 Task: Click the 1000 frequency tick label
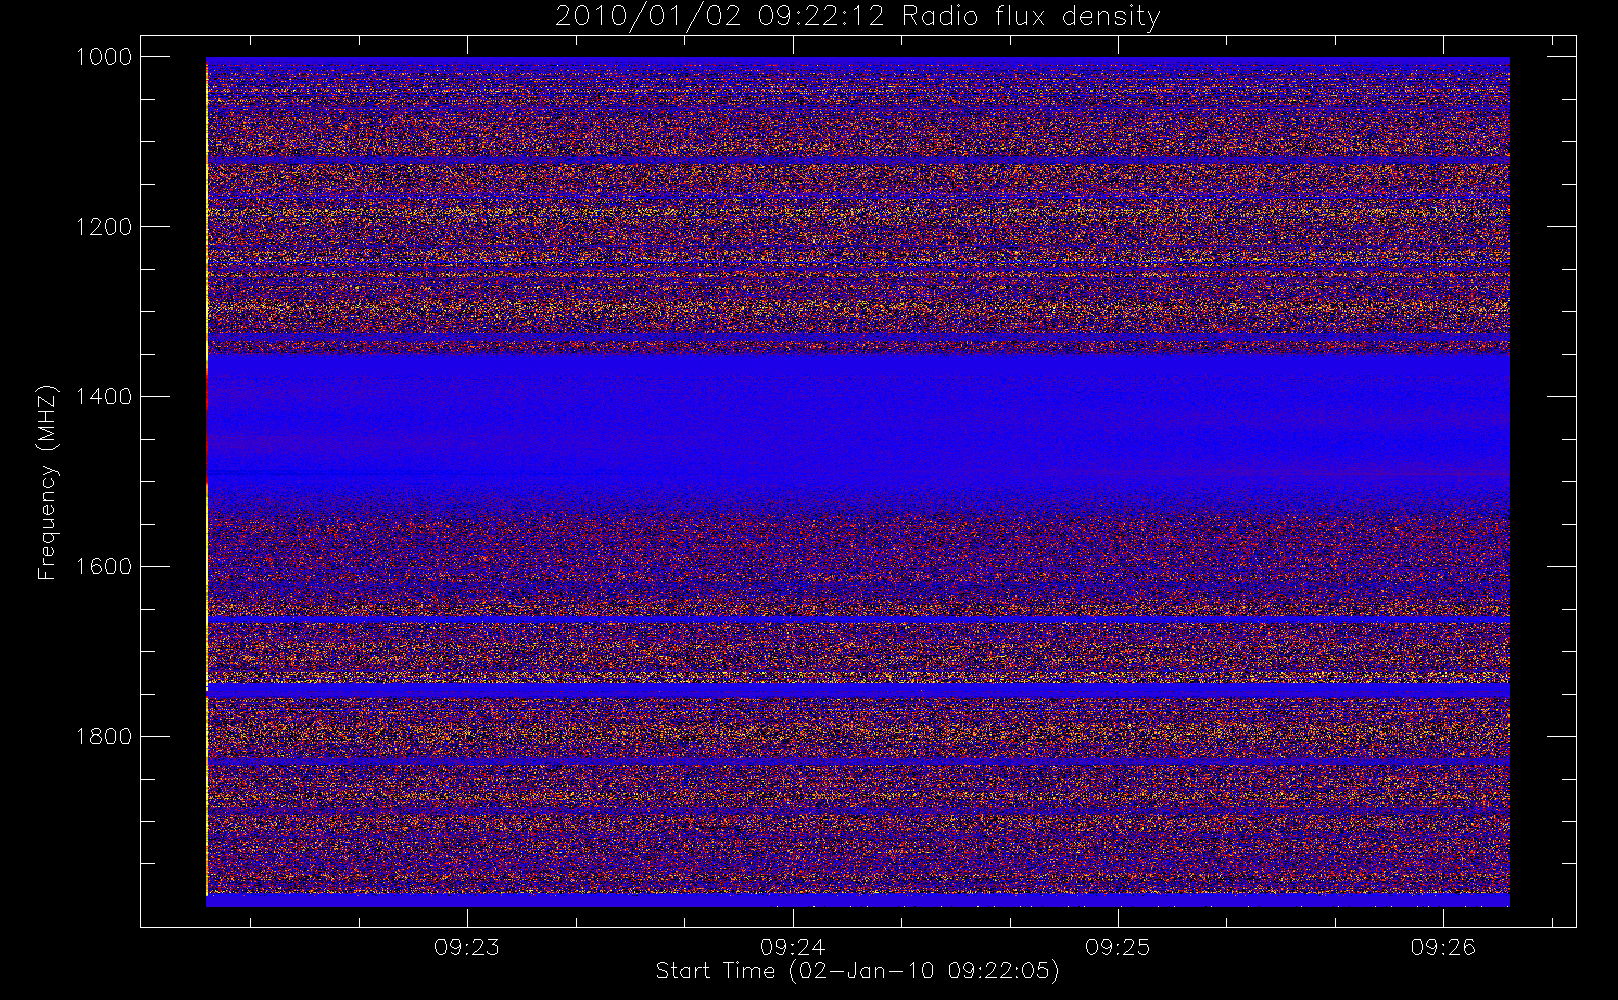tap(104, 57)
